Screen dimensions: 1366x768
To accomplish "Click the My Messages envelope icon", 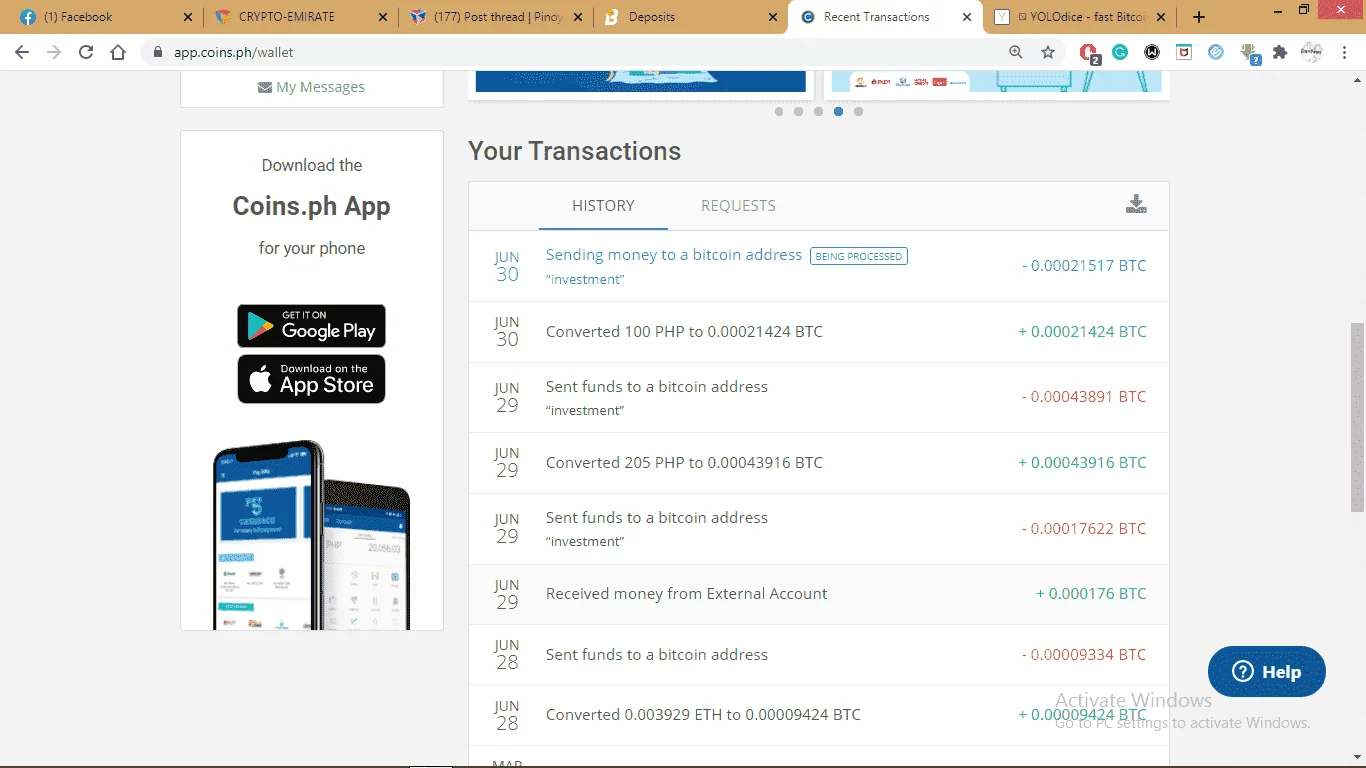I will [x=265, y=87].
